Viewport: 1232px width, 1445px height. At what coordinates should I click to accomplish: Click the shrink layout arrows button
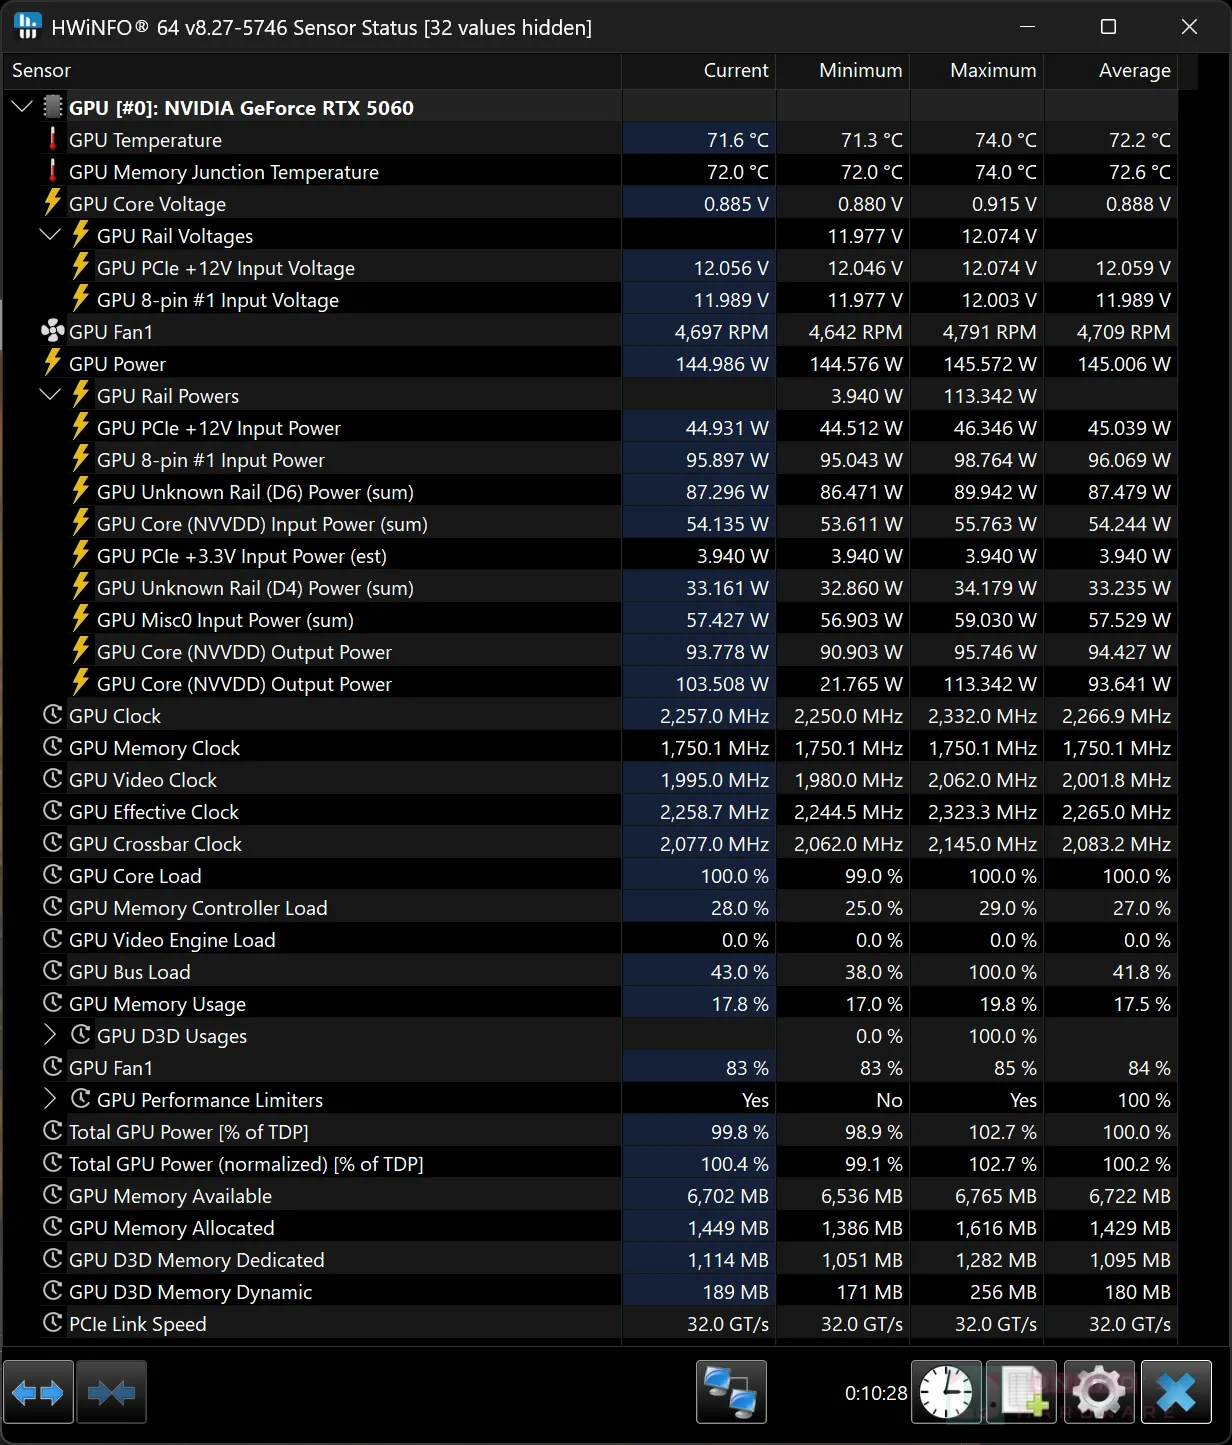click(x=111, y=1392)
